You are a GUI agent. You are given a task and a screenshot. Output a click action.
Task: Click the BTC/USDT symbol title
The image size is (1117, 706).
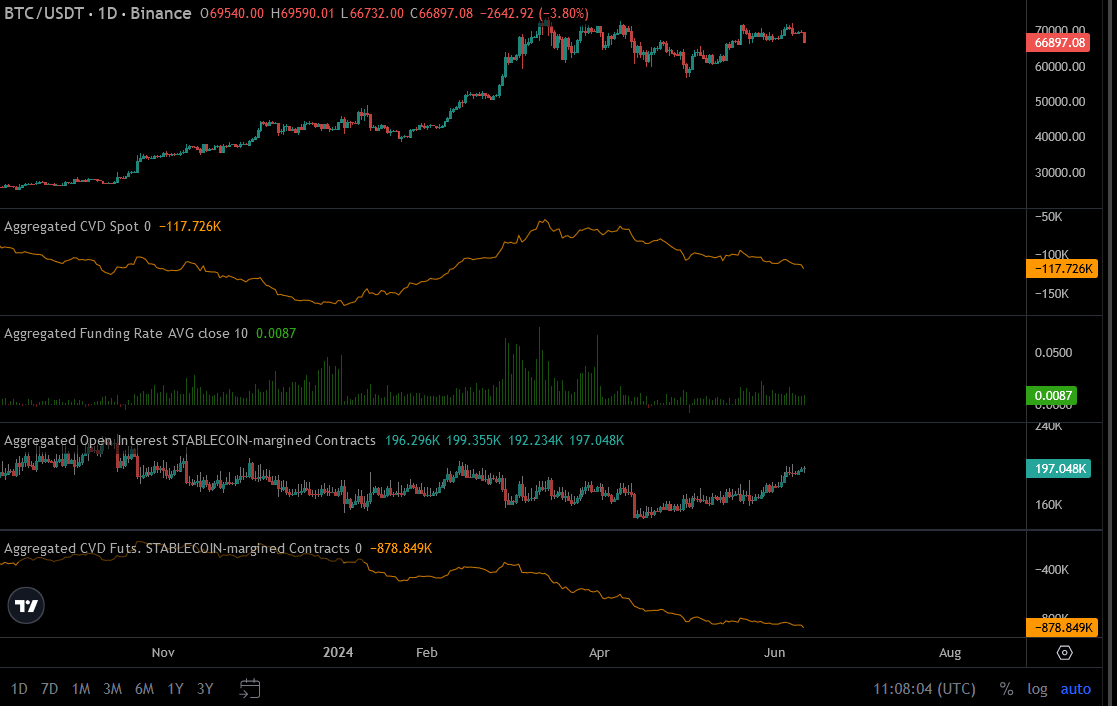pyautogui.click(x=98, y=14)
